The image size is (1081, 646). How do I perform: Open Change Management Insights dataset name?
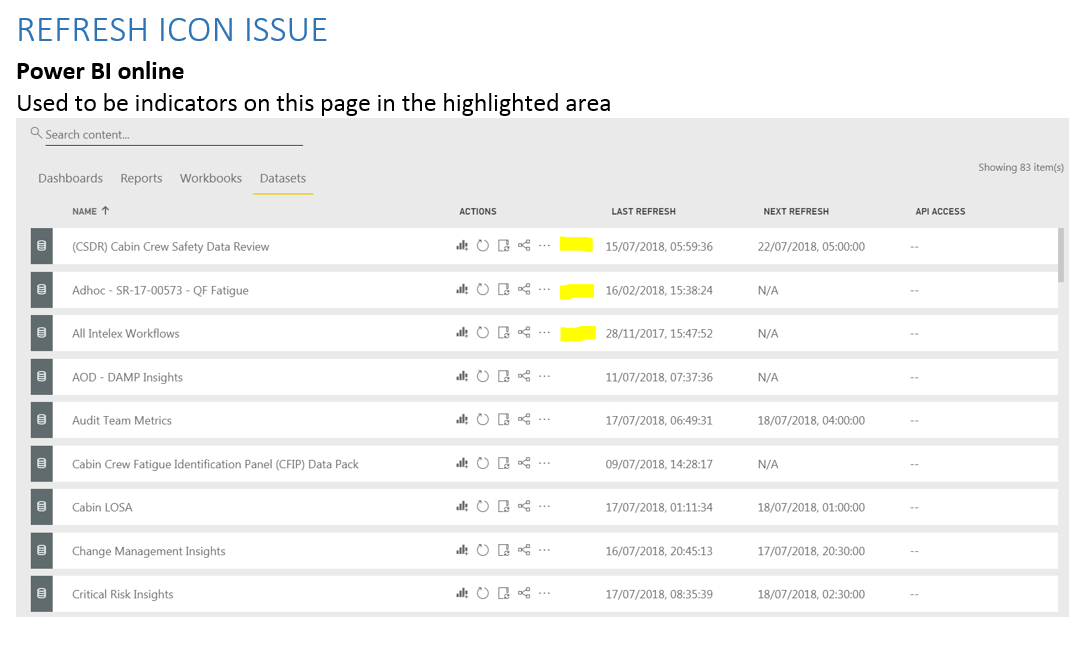click(149, 551)
